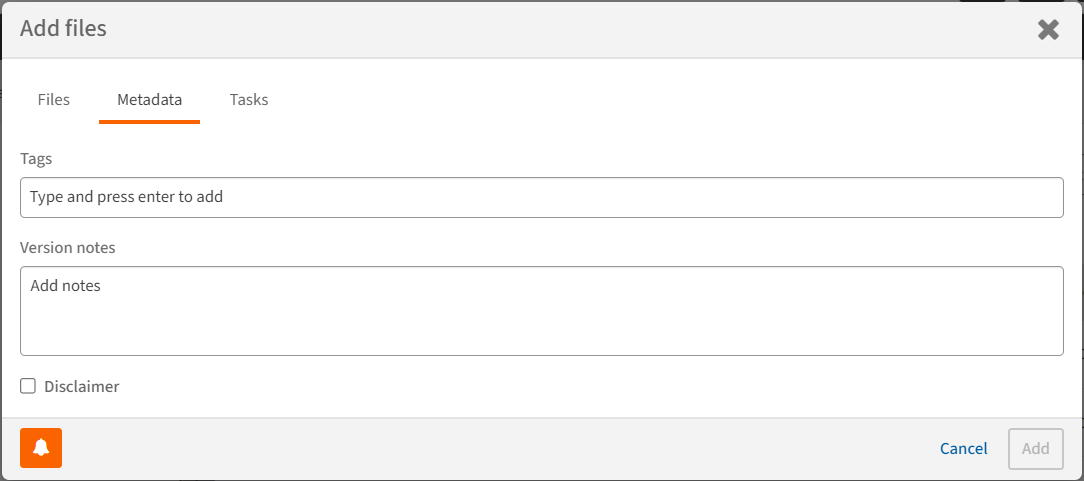The width and height of the screenshot is (1084, 481).
Task: Open the Tasks tab
Action: (249, 100)
